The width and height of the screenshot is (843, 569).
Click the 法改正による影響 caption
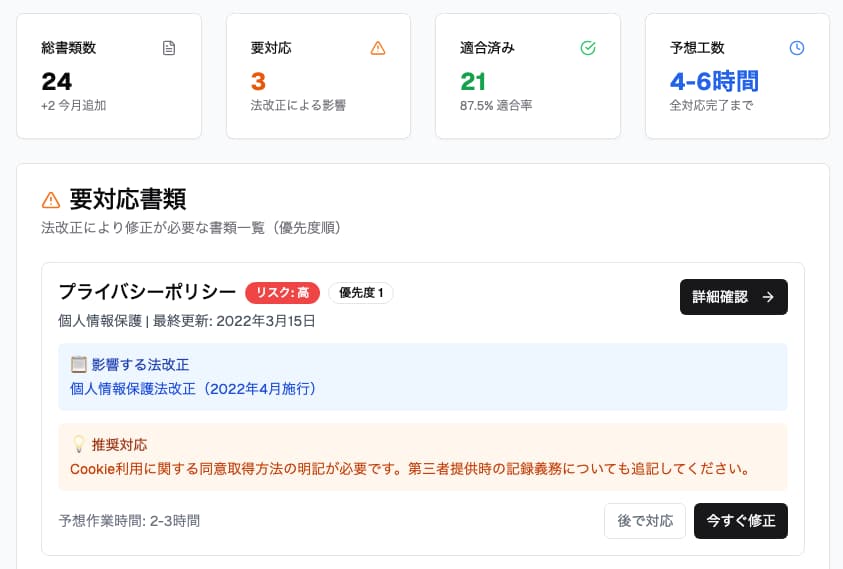298,105
